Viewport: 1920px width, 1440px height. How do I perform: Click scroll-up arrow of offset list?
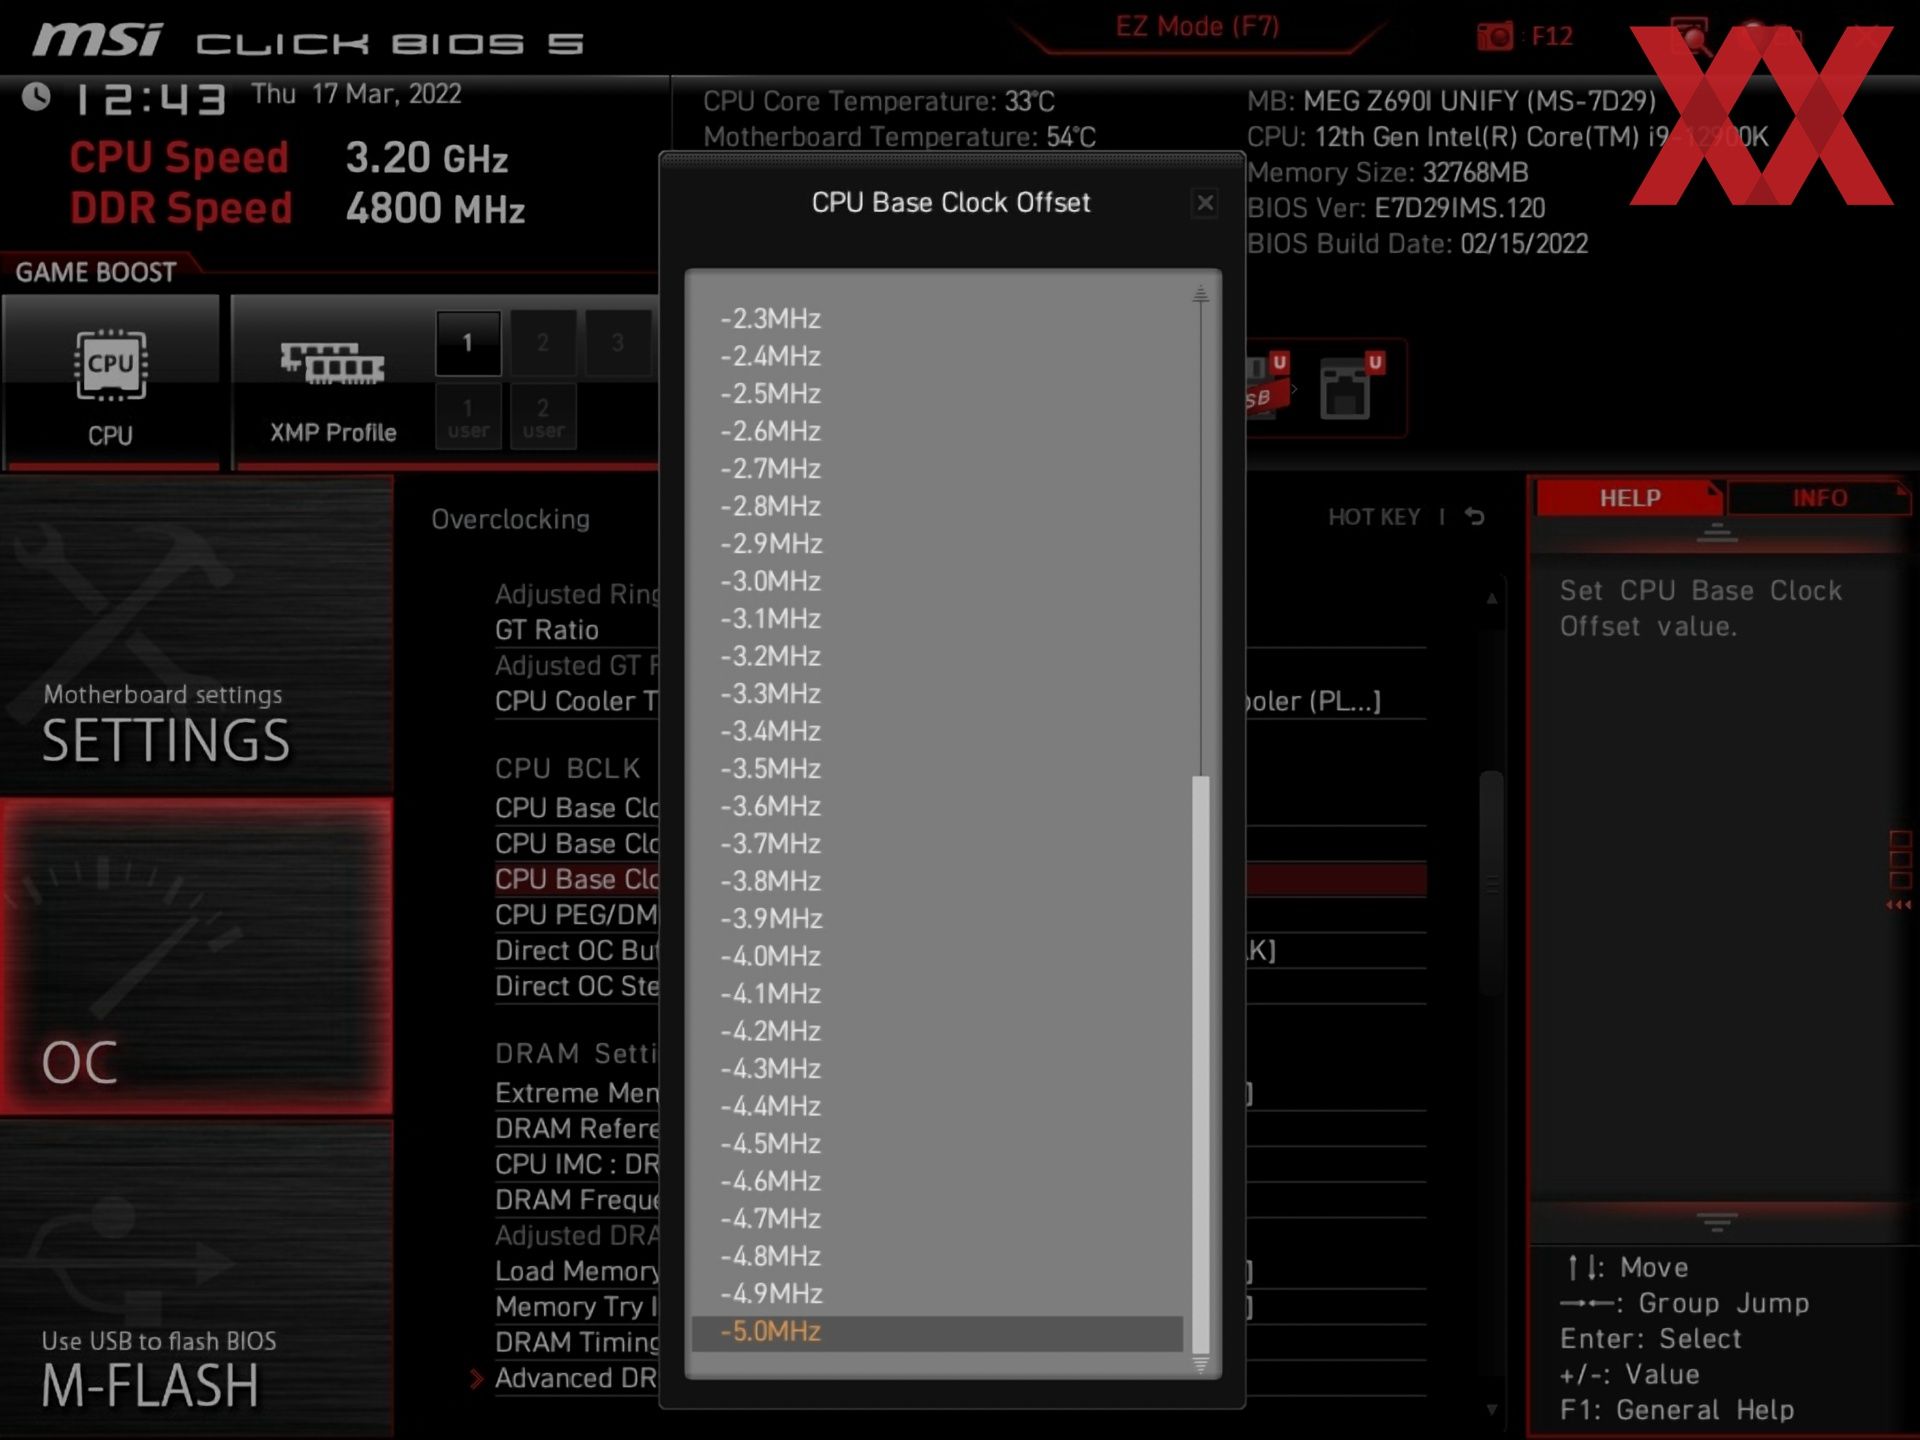coord(1201,293)
